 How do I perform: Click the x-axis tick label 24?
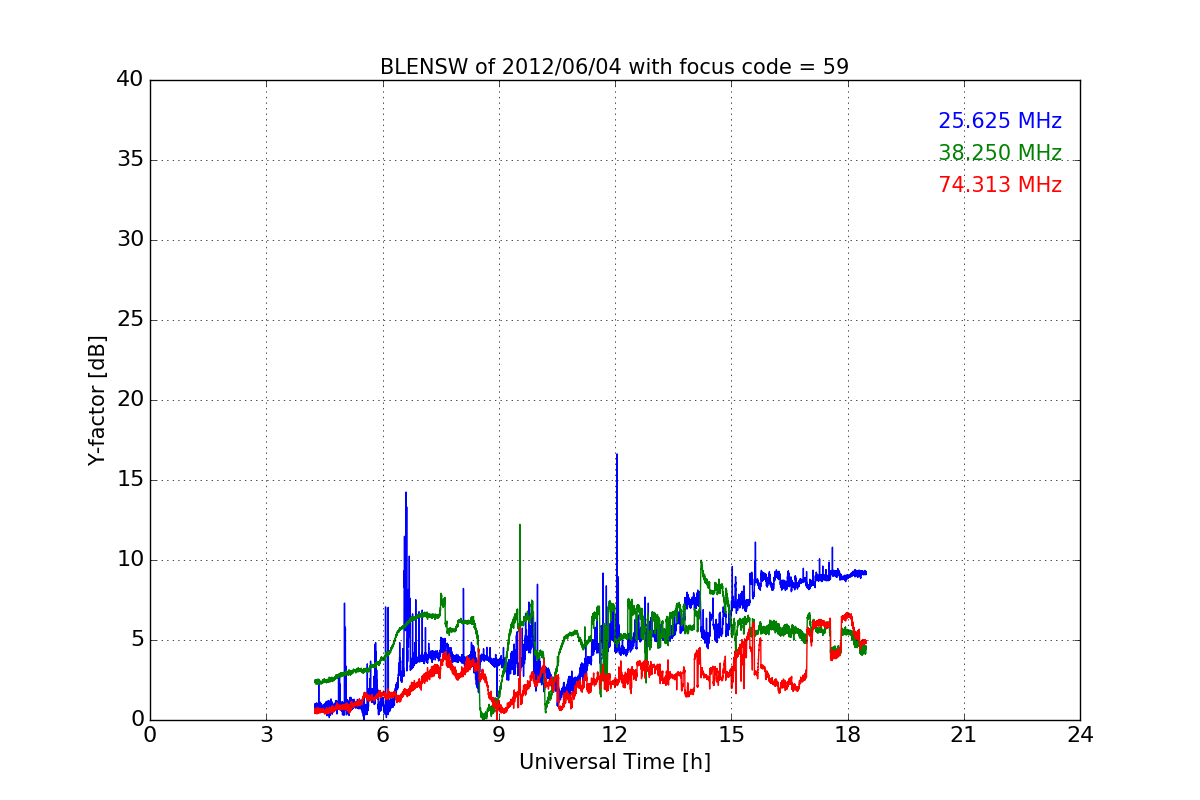pyautogui.click(x=1080, y=735)
